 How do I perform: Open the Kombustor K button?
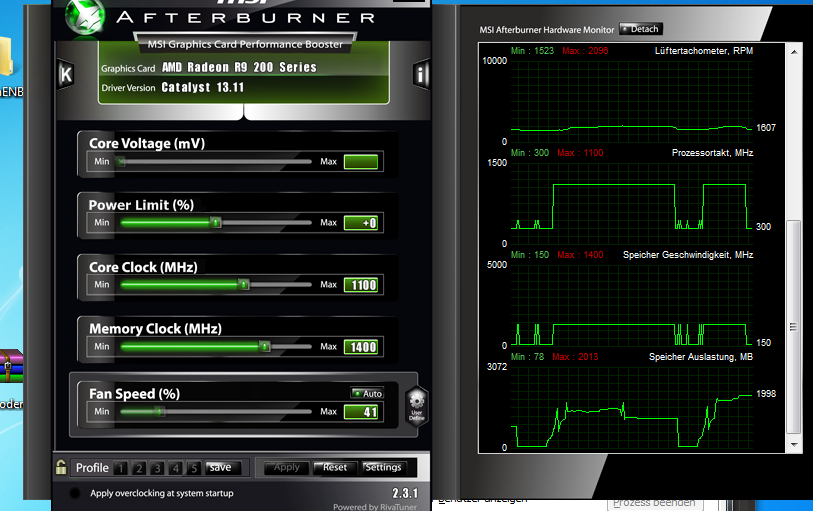tap(65, 75)
